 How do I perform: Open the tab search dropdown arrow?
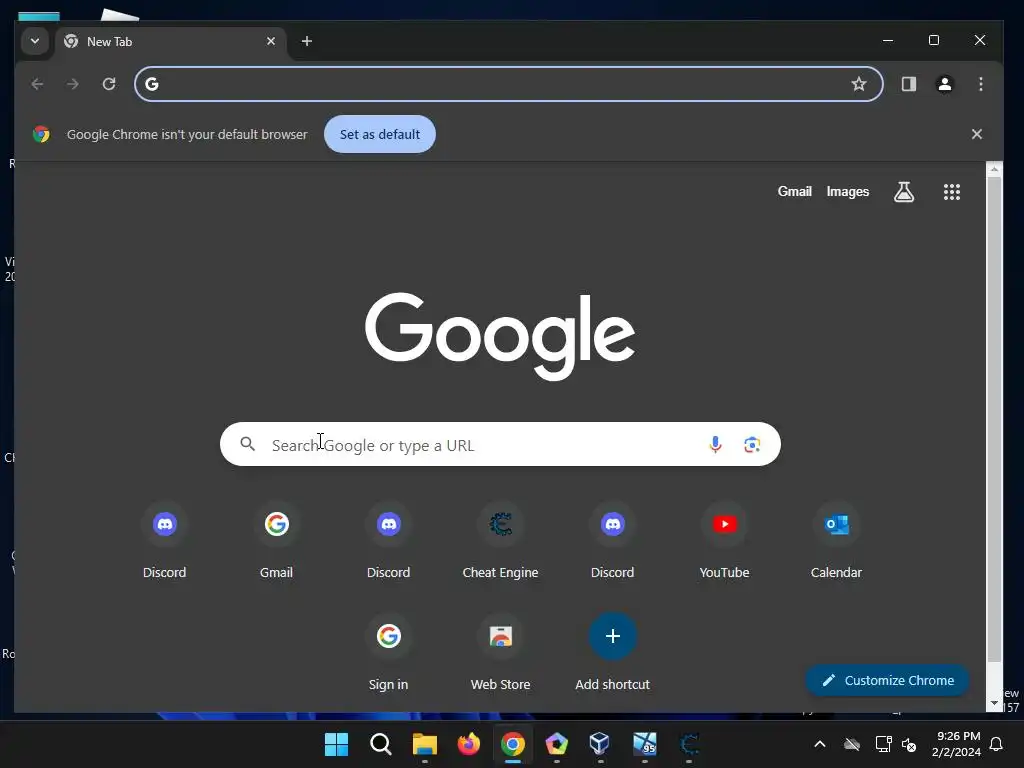tap(35, 41)
